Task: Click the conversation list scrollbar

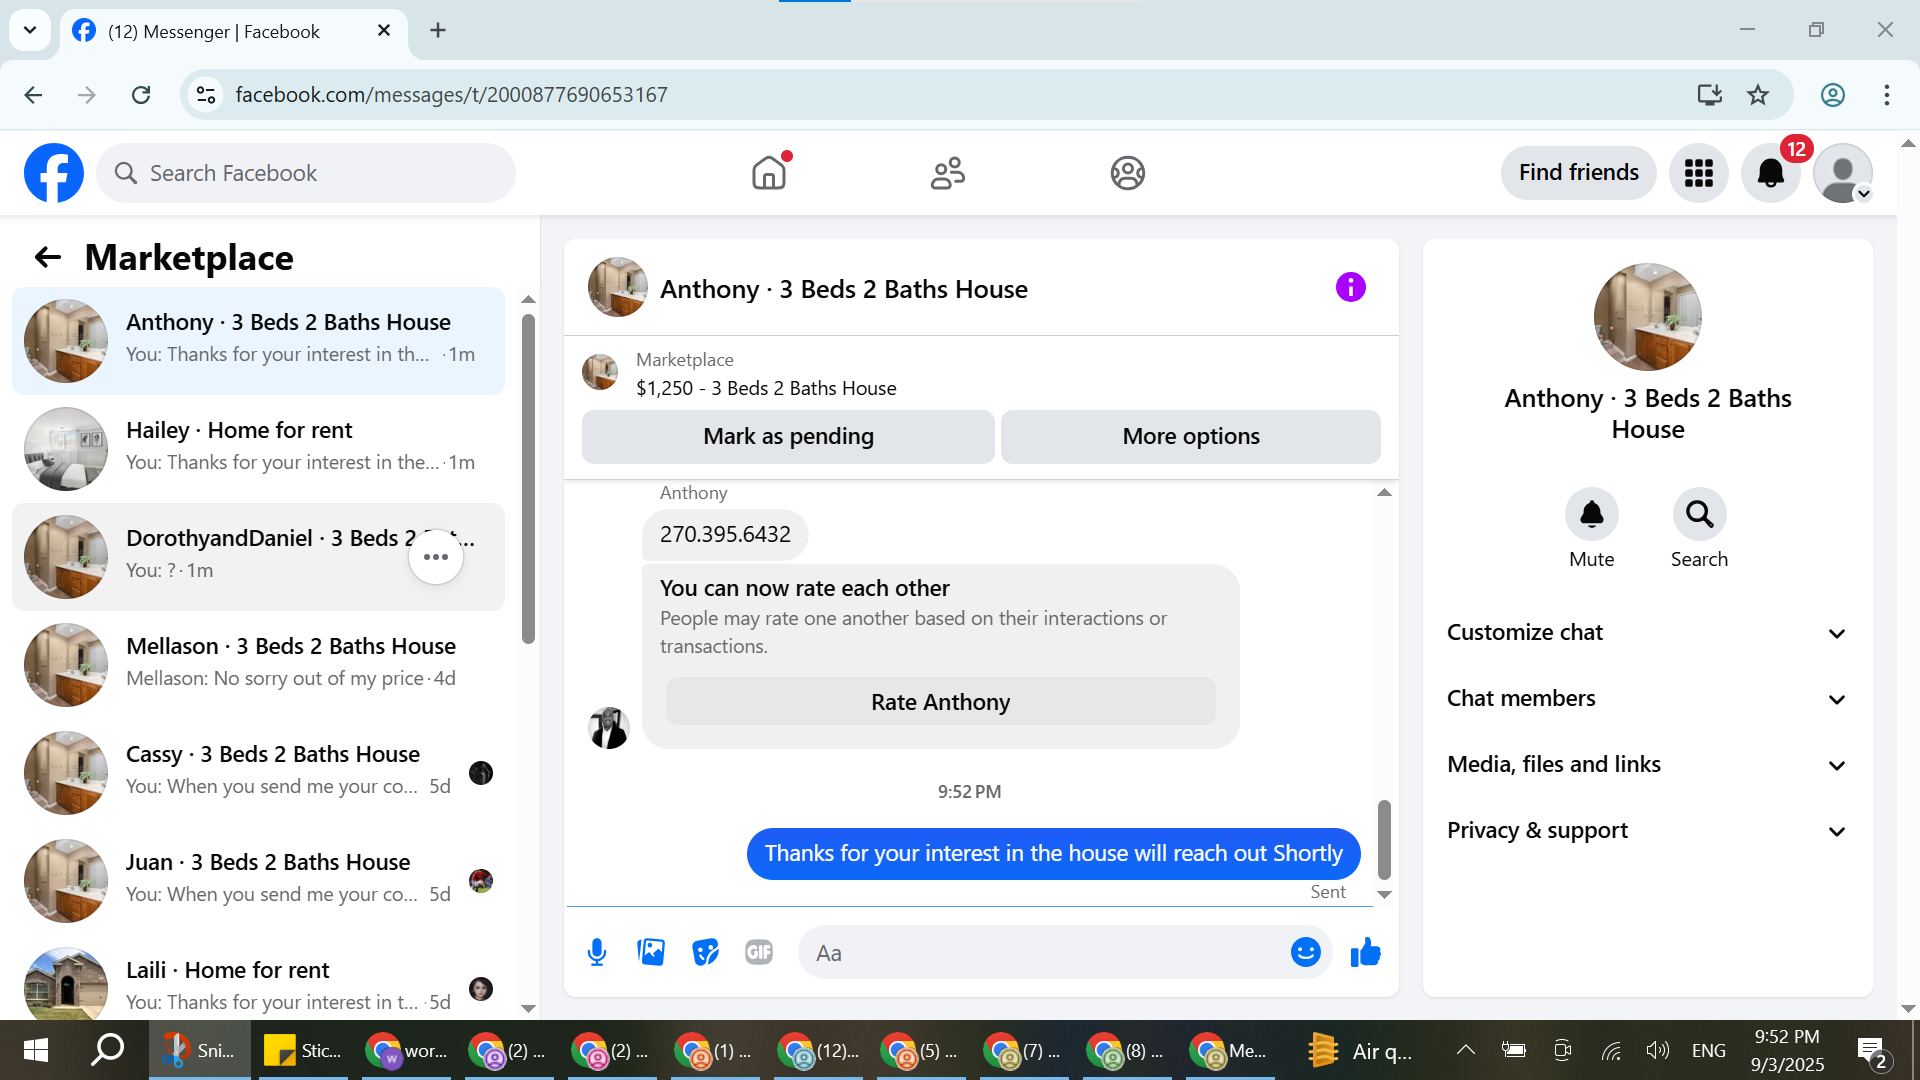Action: (528, 480)
